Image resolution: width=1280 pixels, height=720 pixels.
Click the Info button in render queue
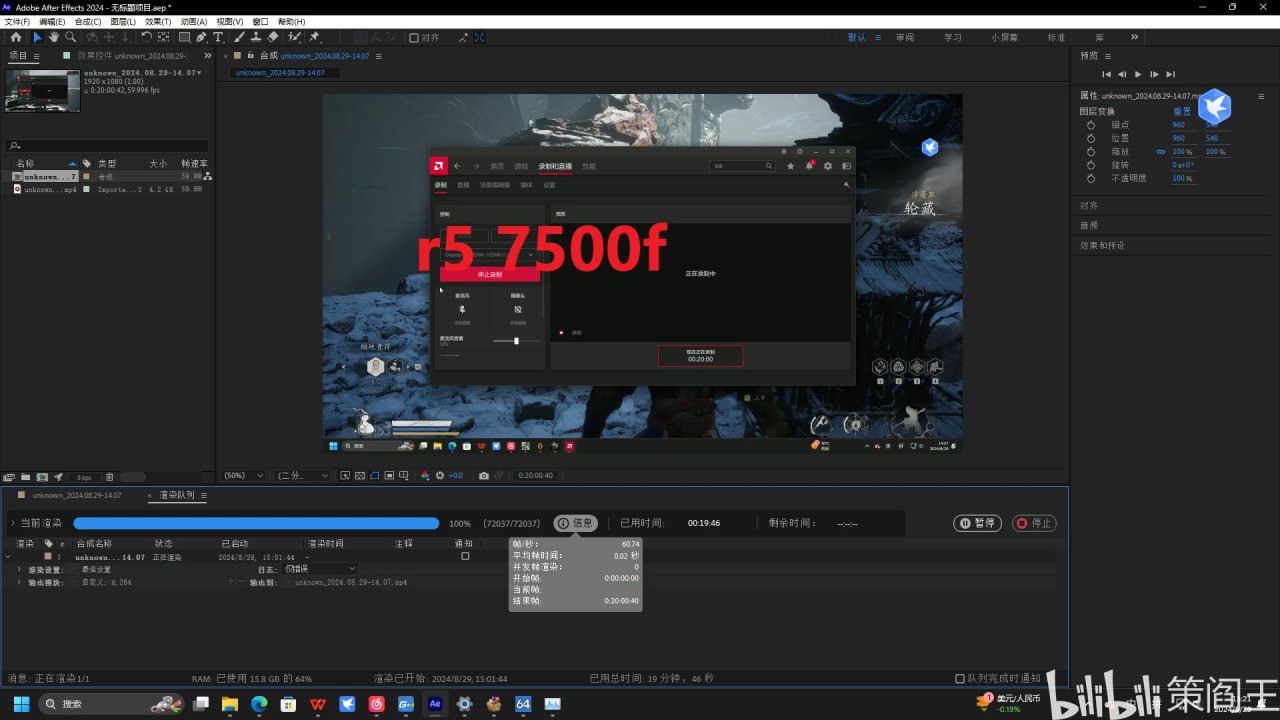tap(576, 523)
